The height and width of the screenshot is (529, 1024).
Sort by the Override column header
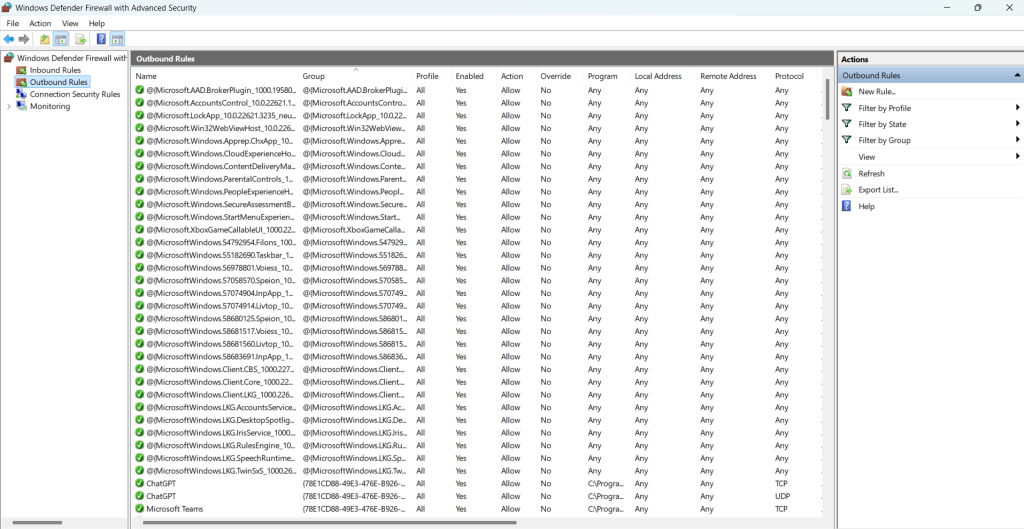pos(559,76)
